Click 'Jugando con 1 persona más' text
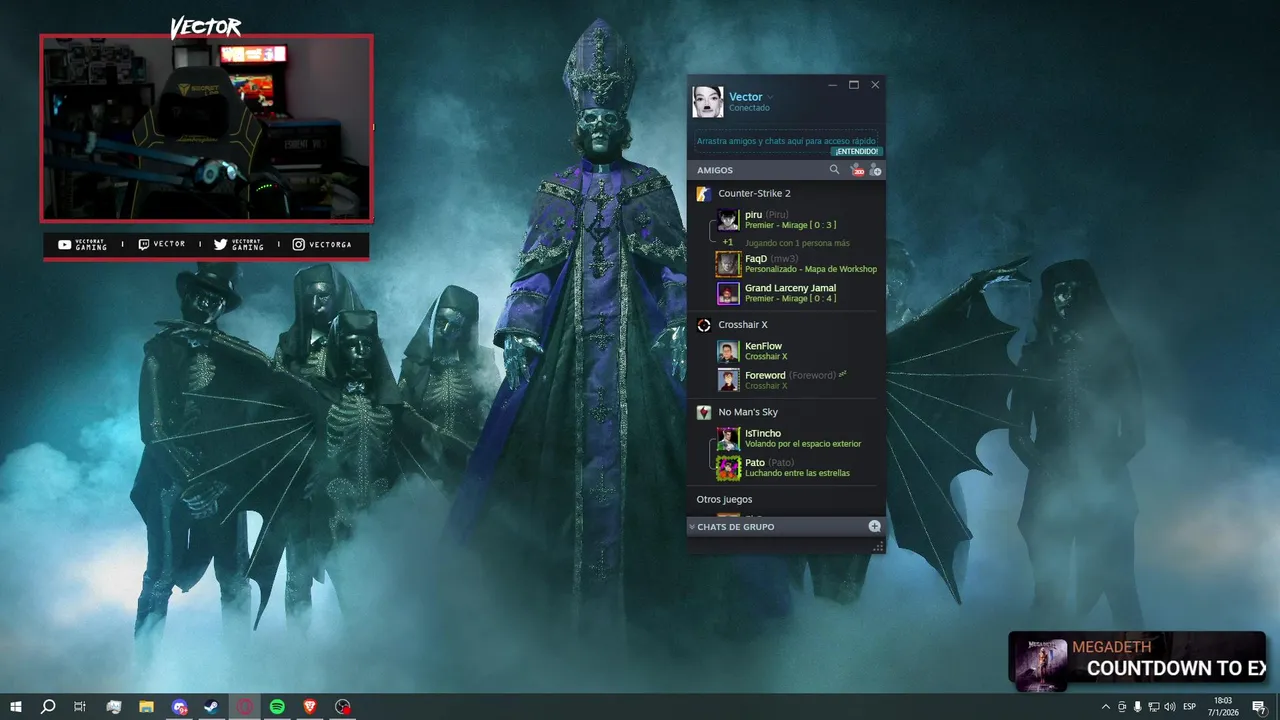 click(797, 243)
